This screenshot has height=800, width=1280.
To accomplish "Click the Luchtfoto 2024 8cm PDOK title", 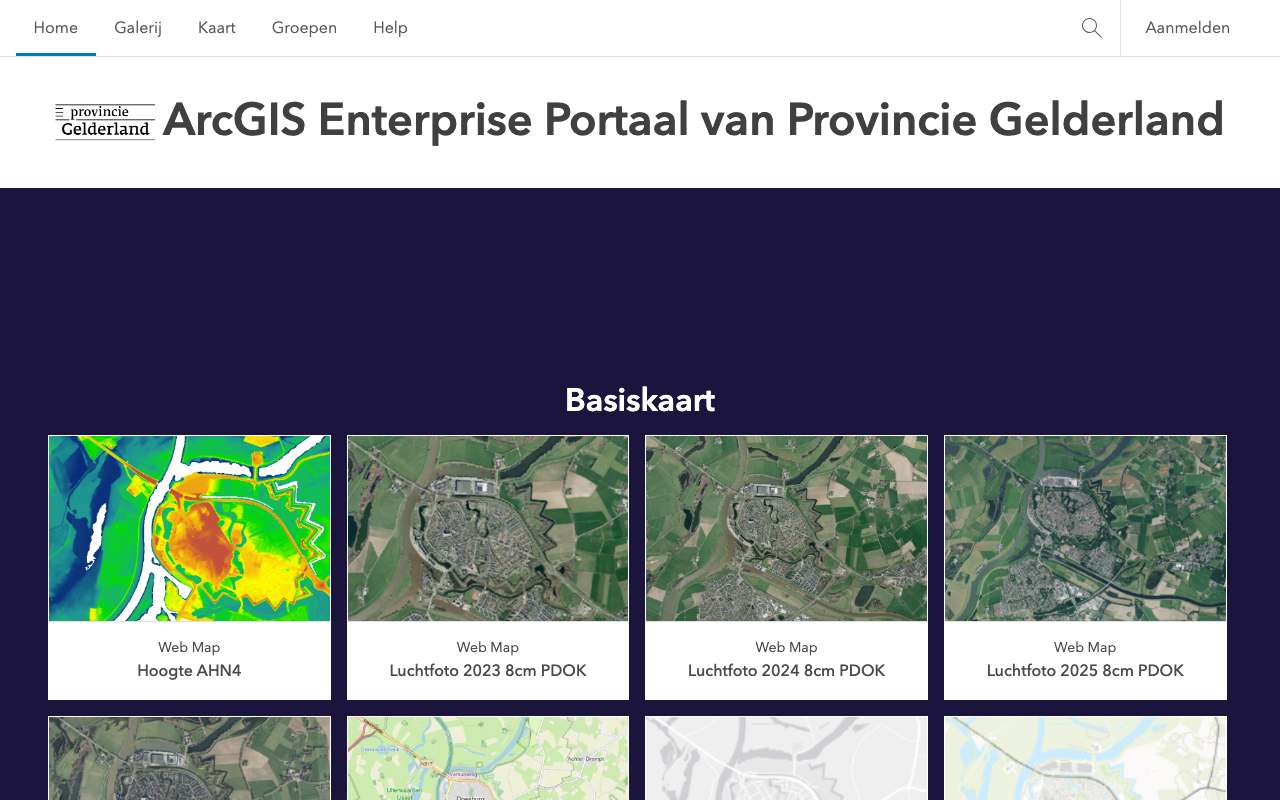I will click(x=786, y=671).
